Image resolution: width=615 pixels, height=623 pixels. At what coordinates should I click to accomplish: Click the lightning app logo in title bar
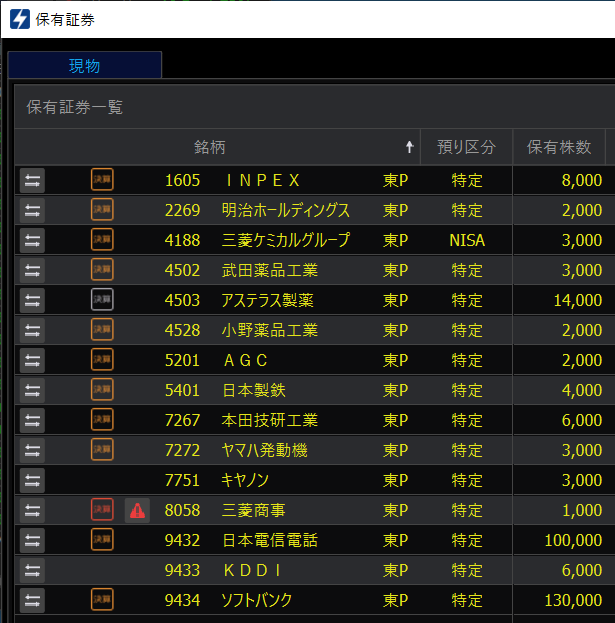pos(20,19)
